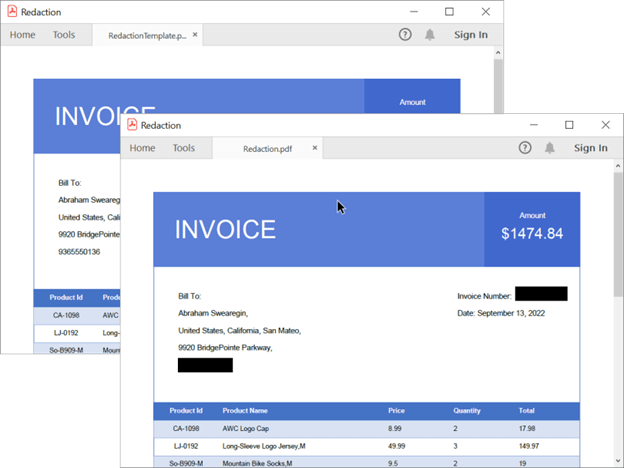Click the redacted Invoice Number black box
624x468 pixels.
coord(541,294)
